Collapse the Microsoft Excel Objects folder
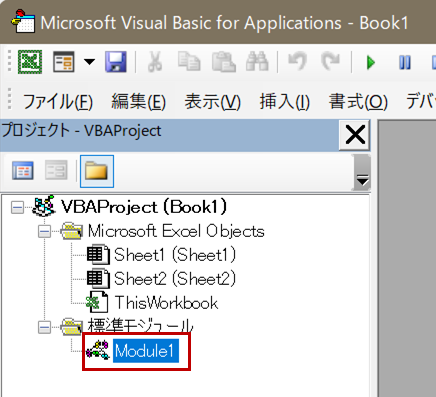436x397 pixels. pos(44,231)
